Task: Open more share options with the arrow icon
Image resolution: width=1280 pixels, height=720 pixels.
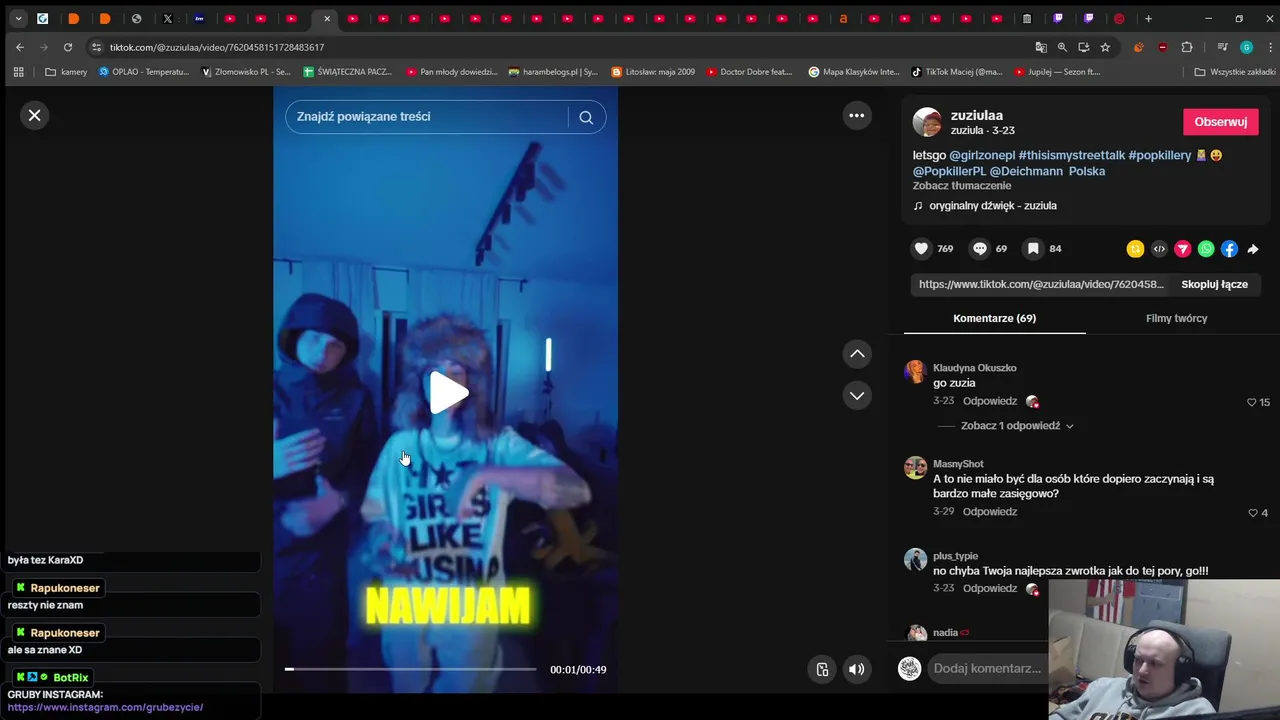Action: [x=1253, y=249]
